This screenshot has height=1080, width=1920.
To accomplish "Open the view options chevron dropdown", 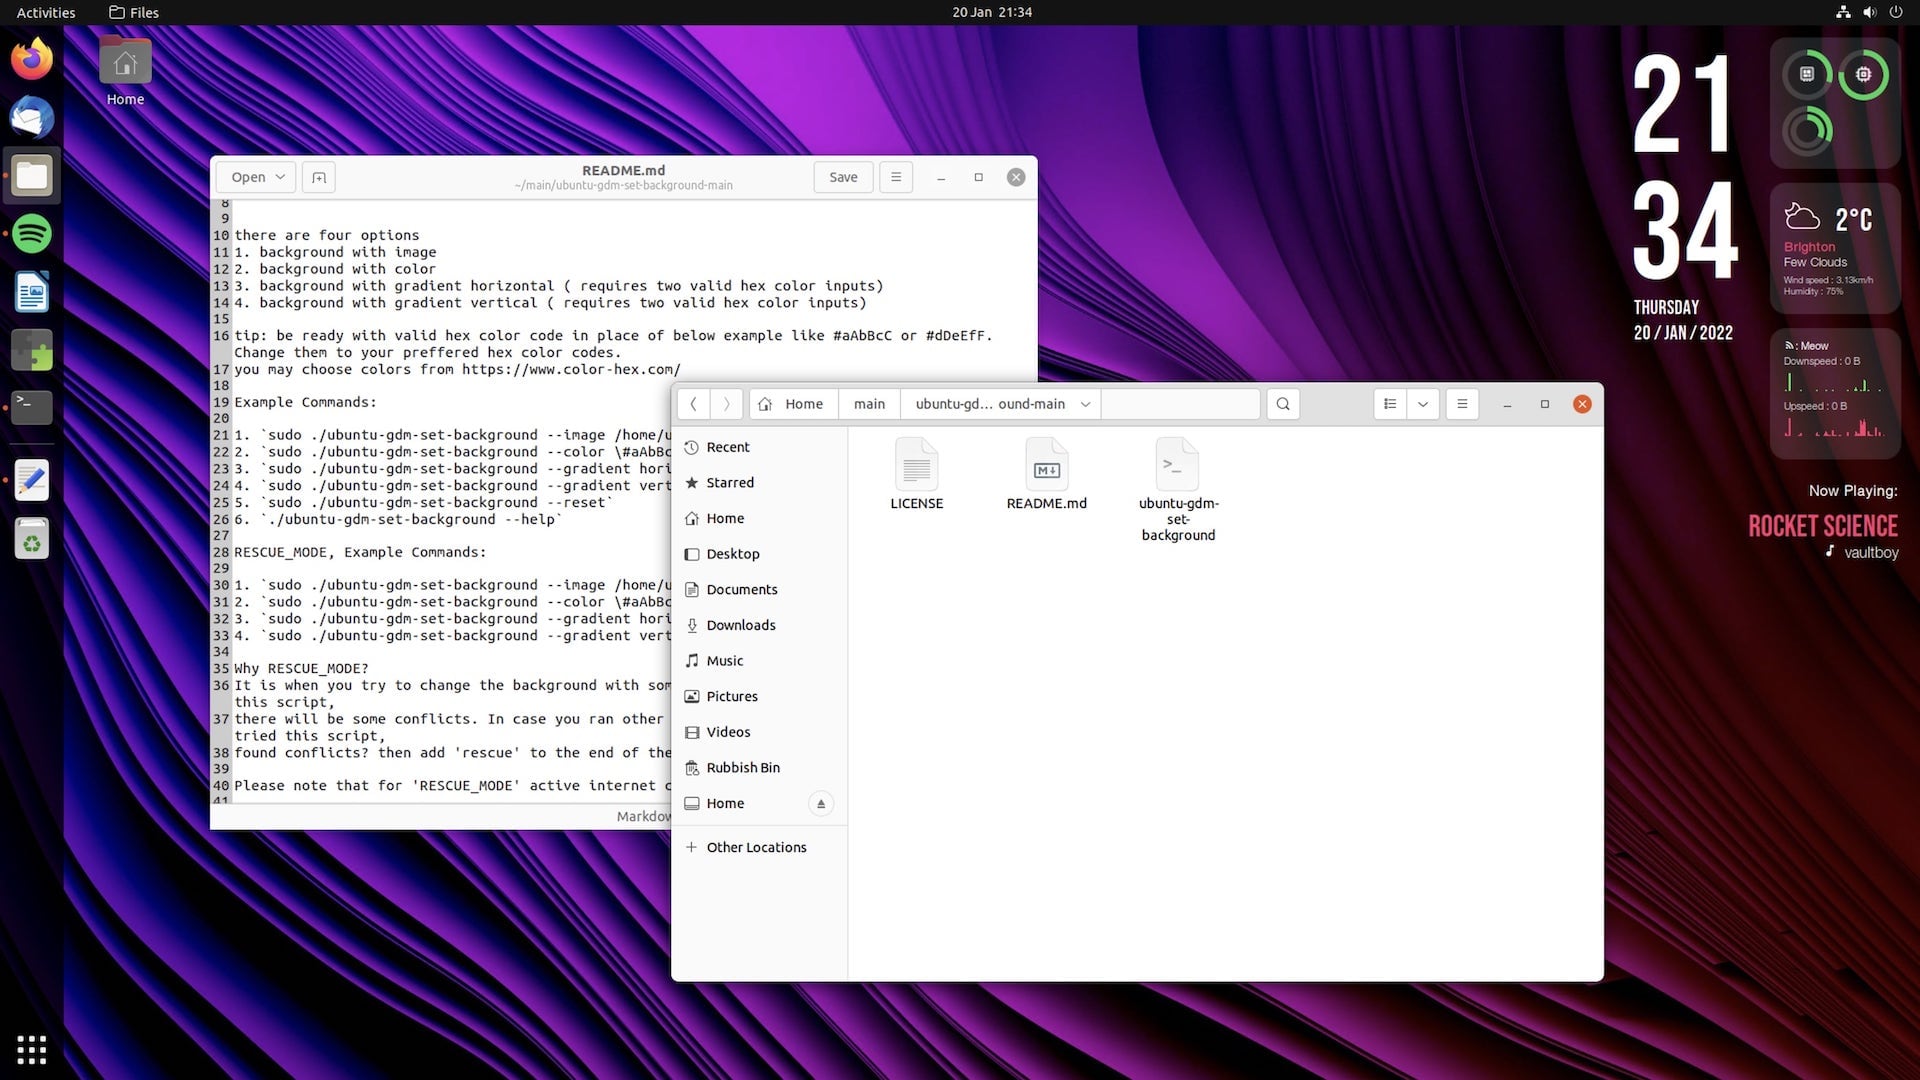I will pos(1422,404).
